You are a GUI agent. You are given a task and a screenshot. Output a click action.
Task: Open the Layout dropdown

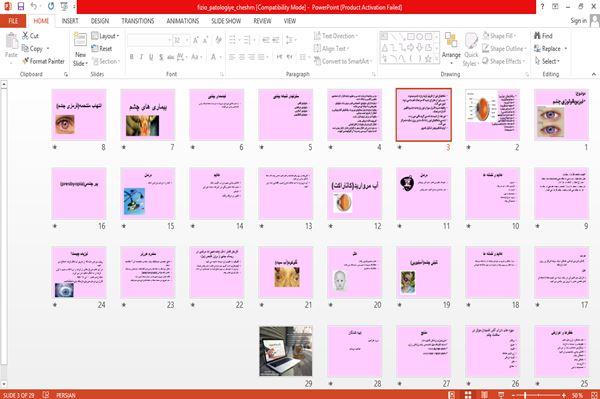coord(105,36)
